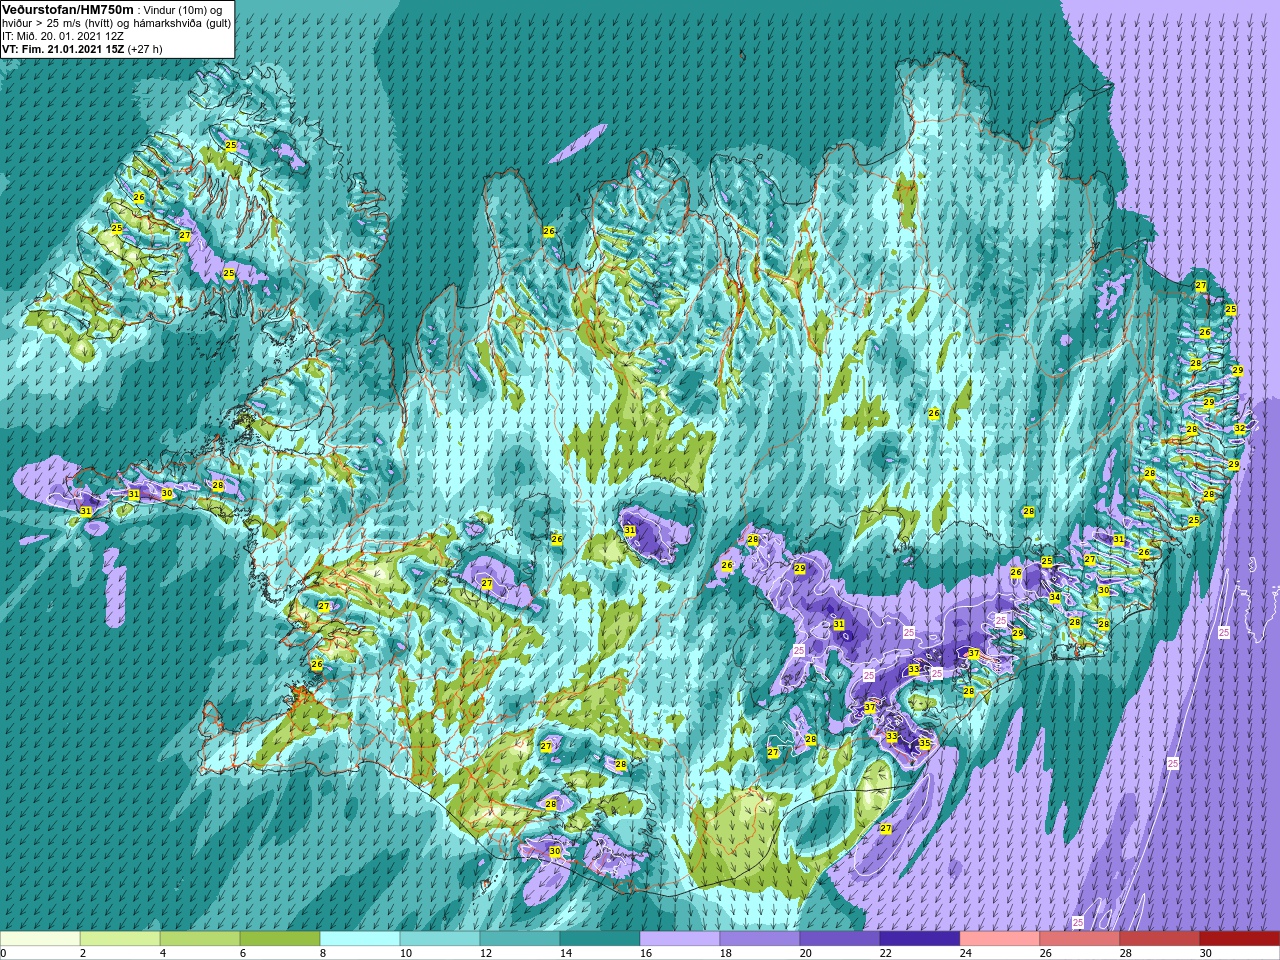
Task: Click the colour scale tick label 16
Action: point(646,953)
